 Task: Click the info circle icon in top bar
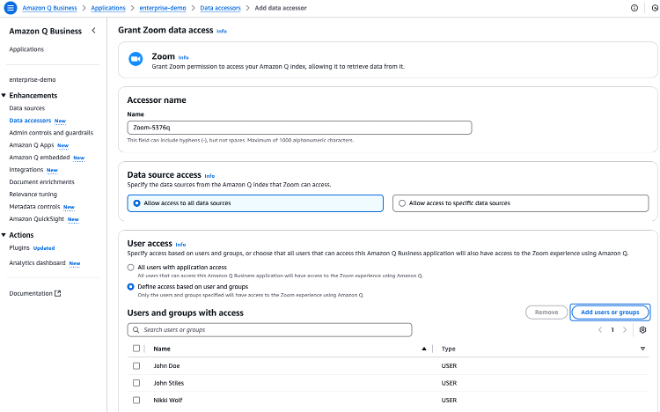click(634, 8)
